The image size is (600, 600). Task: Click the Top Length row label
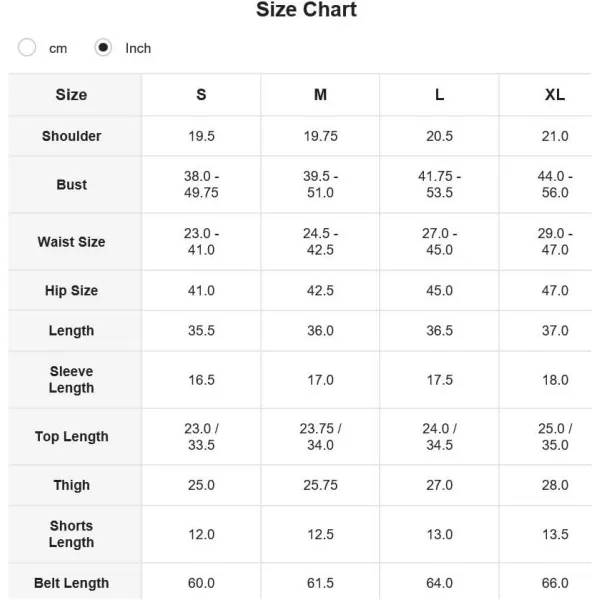[x=72, y=437]
